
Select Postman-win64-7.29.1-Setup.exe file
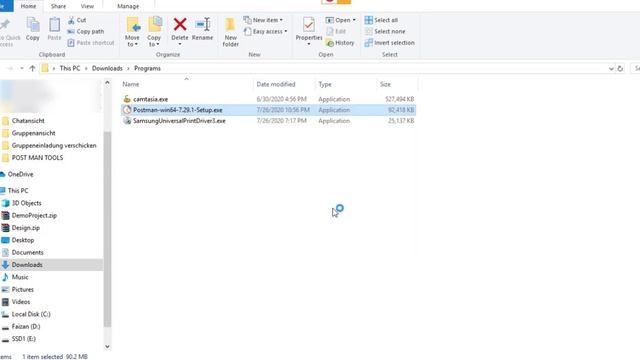tap(178, 110)
